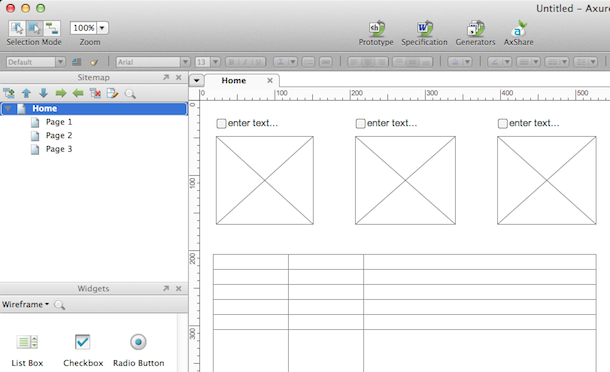Indent page with green right arrow
610x372 pixels.
click(x=61, y=93)
